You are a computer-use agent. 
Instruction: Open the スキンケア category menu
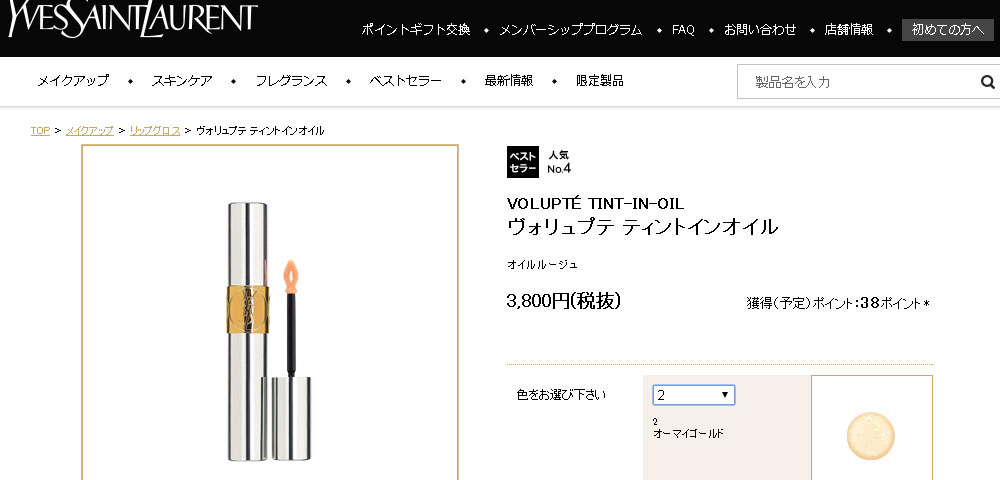pyautogui.click(x=182, y=81)
